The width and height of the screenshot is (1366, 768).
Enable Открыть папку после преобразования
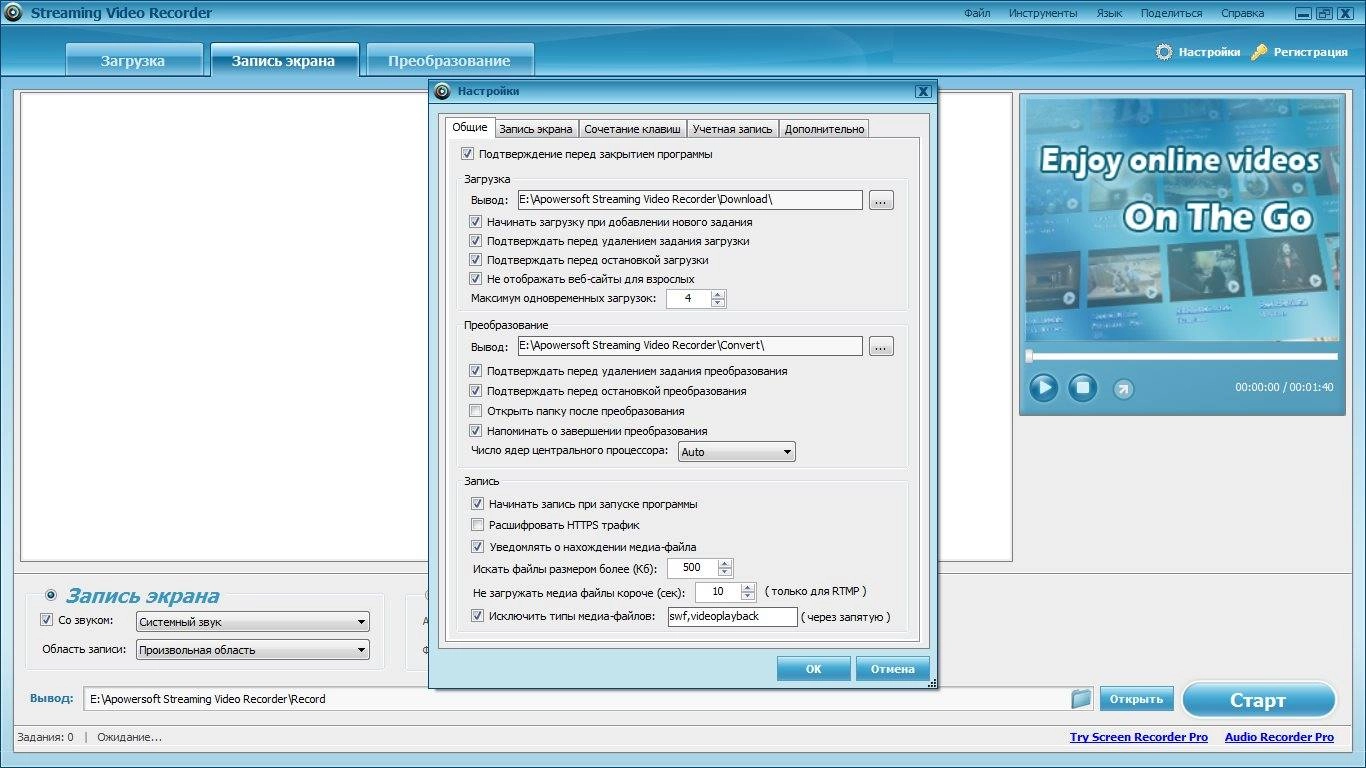coord(476,411)
